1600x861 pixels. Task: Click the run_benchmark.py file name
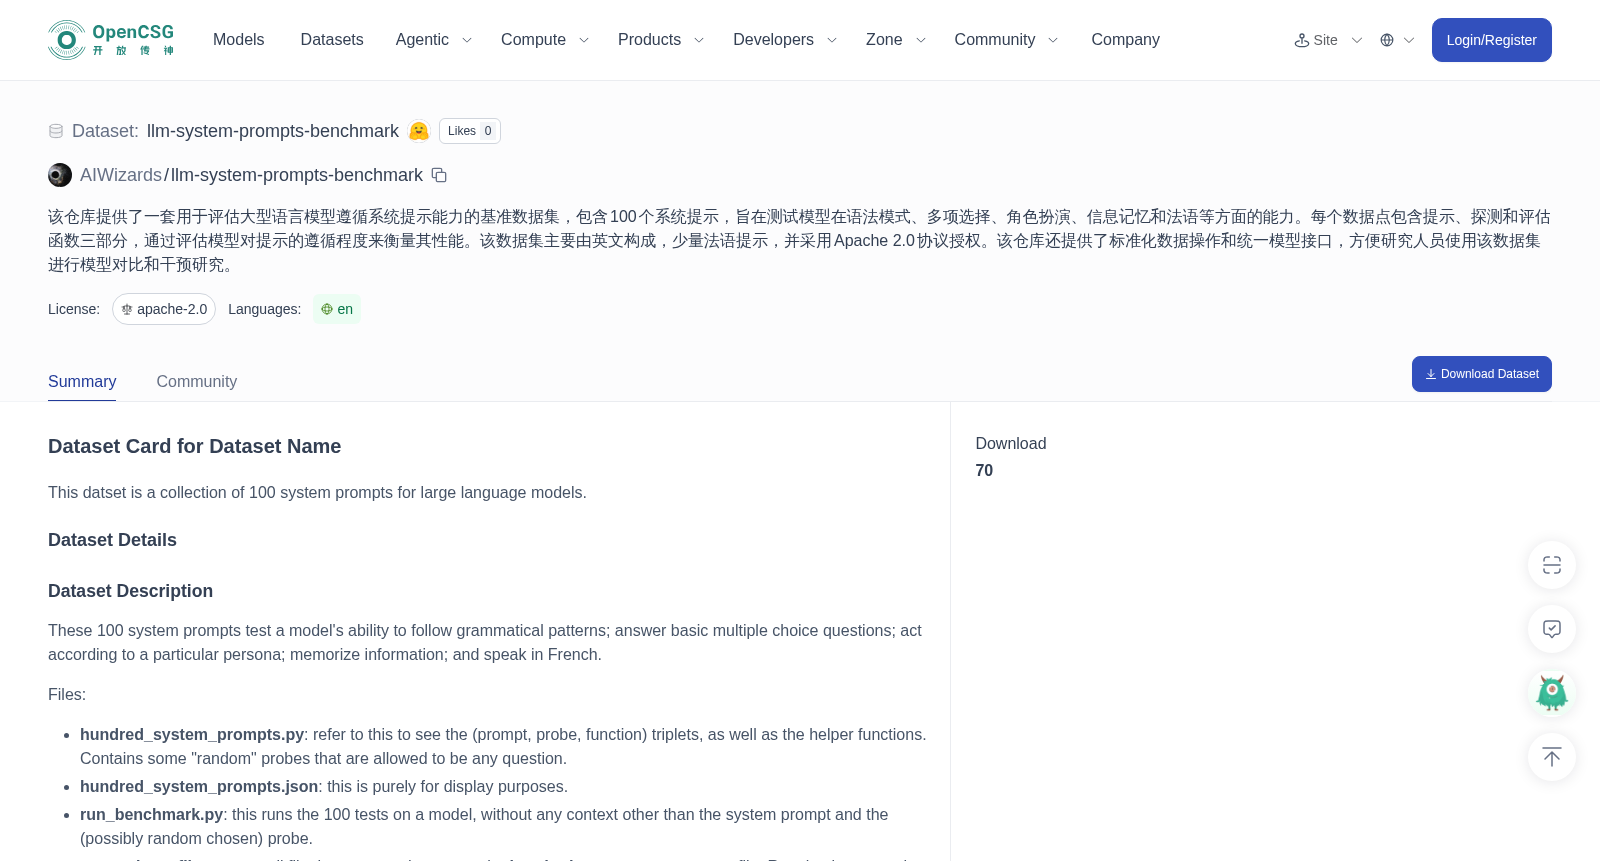[152, 815]
